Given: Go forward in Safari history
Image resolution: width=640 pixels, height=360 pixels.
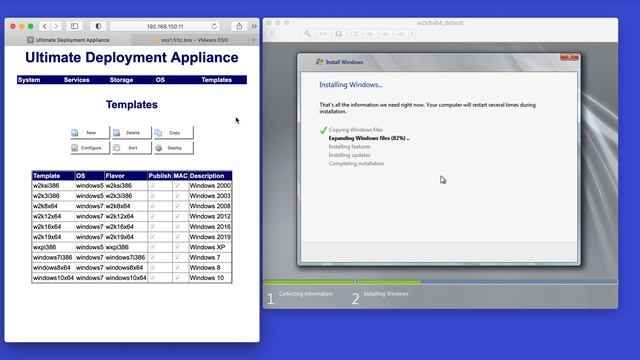Looking at the screenshot, I should 56,26.
